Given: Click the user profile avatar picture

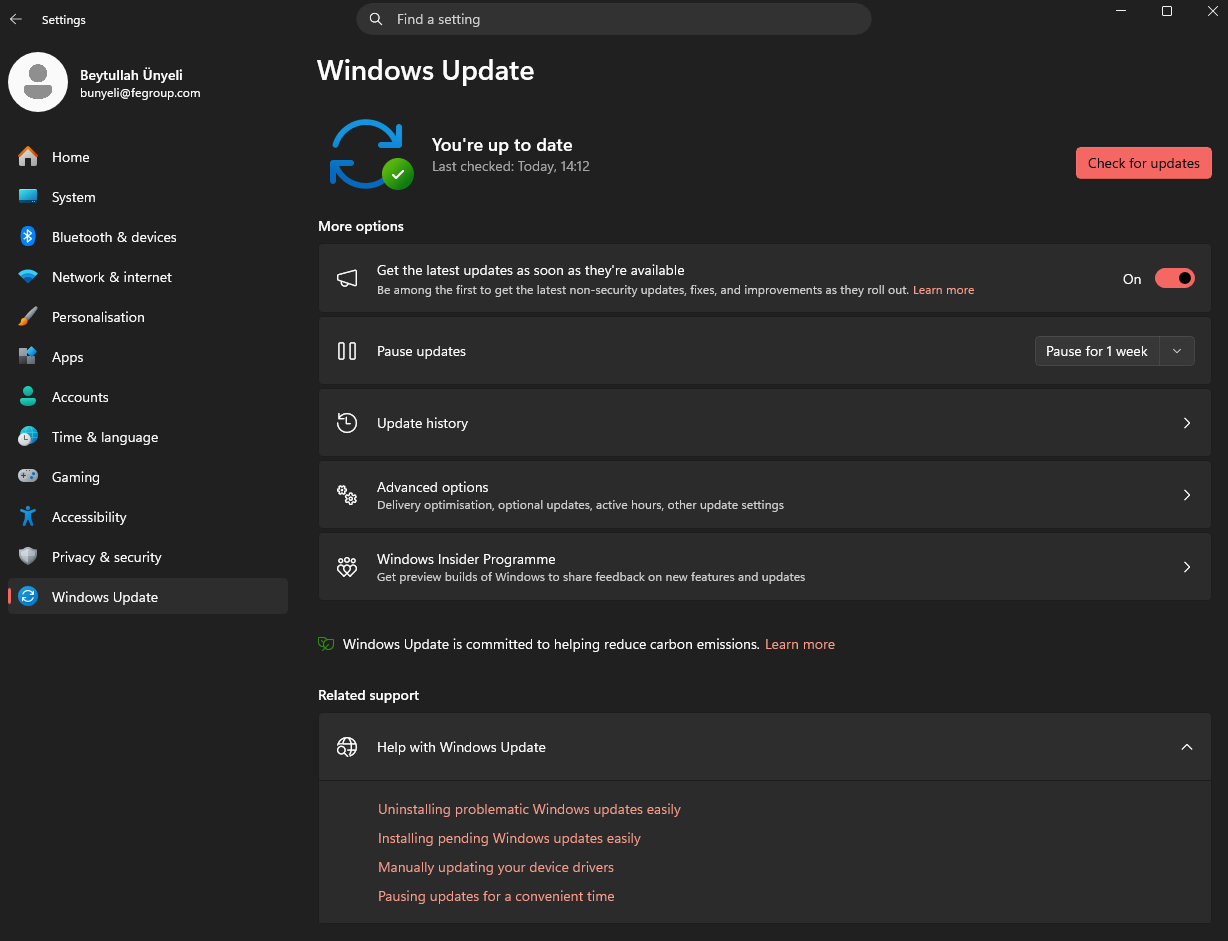Looking at the screenshot, I should (38, 82).
